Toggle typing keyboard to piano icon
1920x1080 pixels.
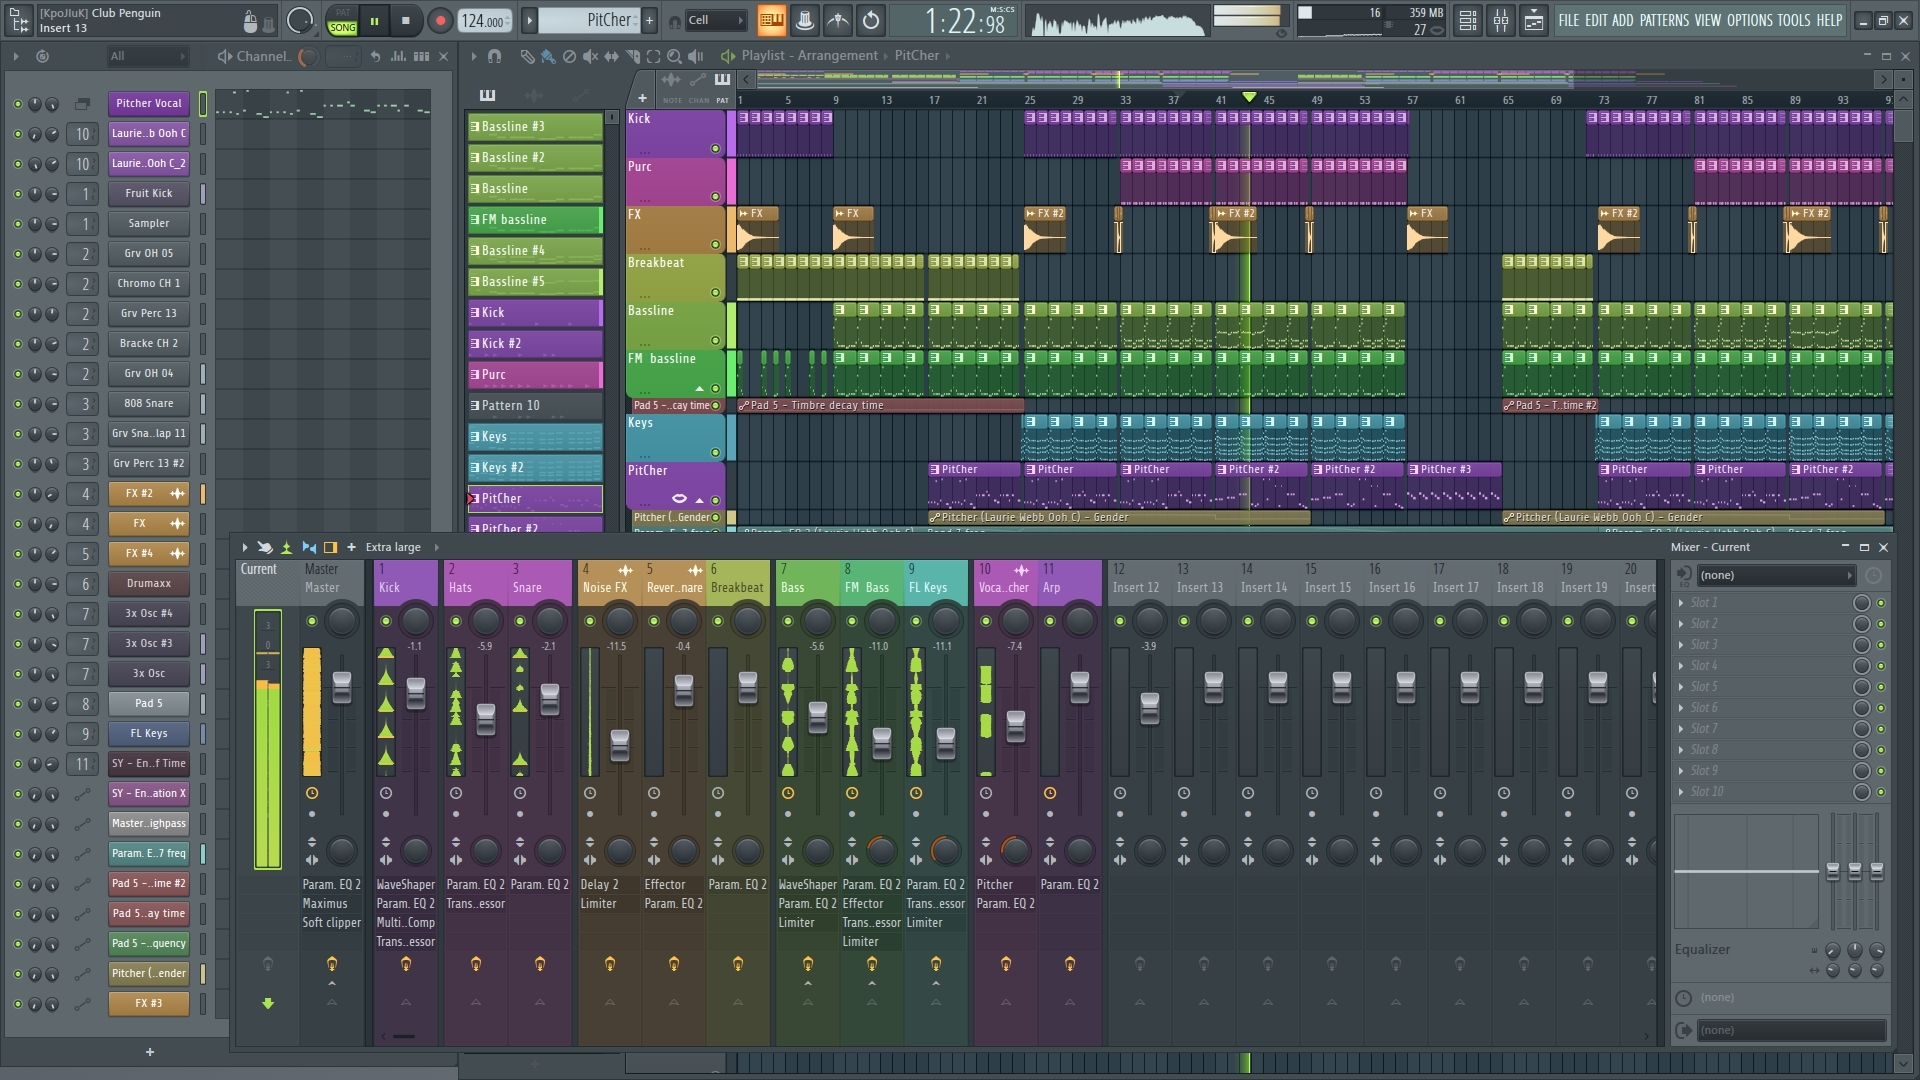click(771, 20)
